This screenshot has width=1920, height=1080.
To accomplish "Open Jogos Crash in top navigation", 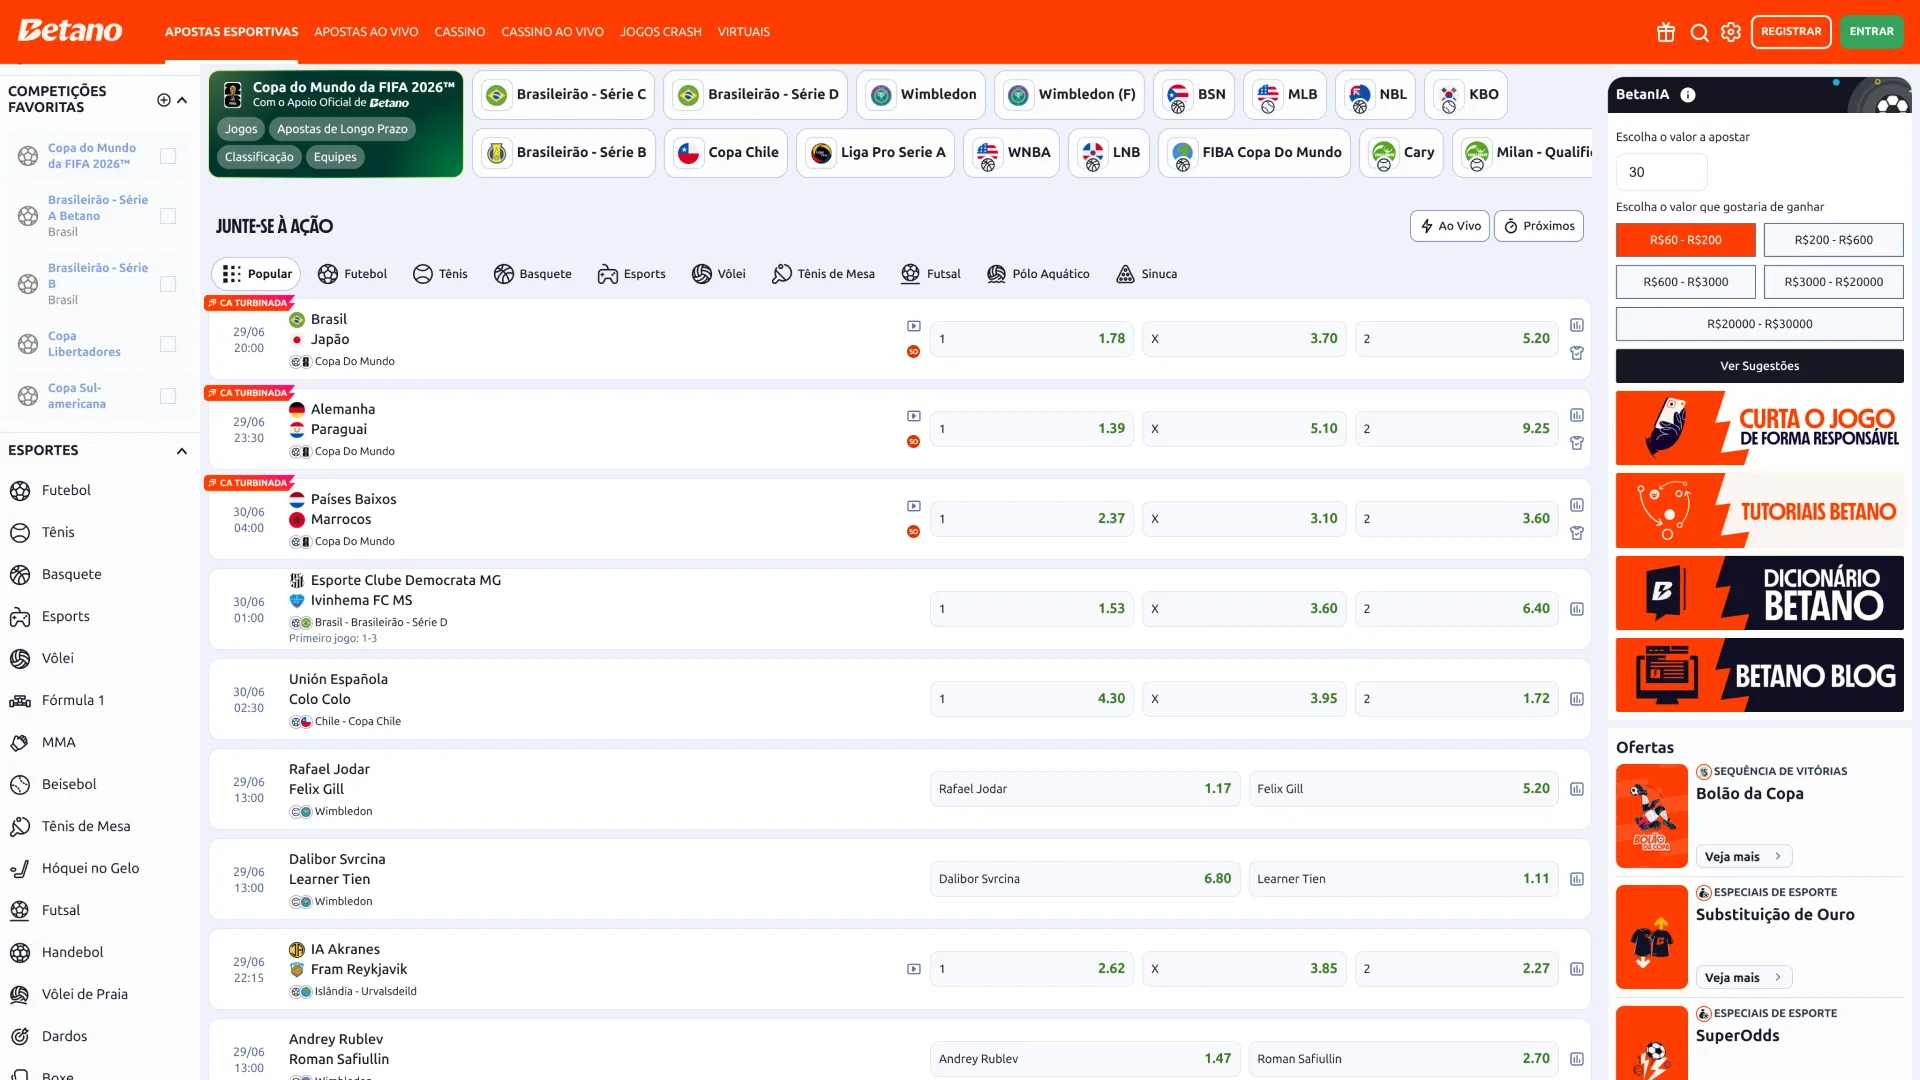I will tap(660, 32).
